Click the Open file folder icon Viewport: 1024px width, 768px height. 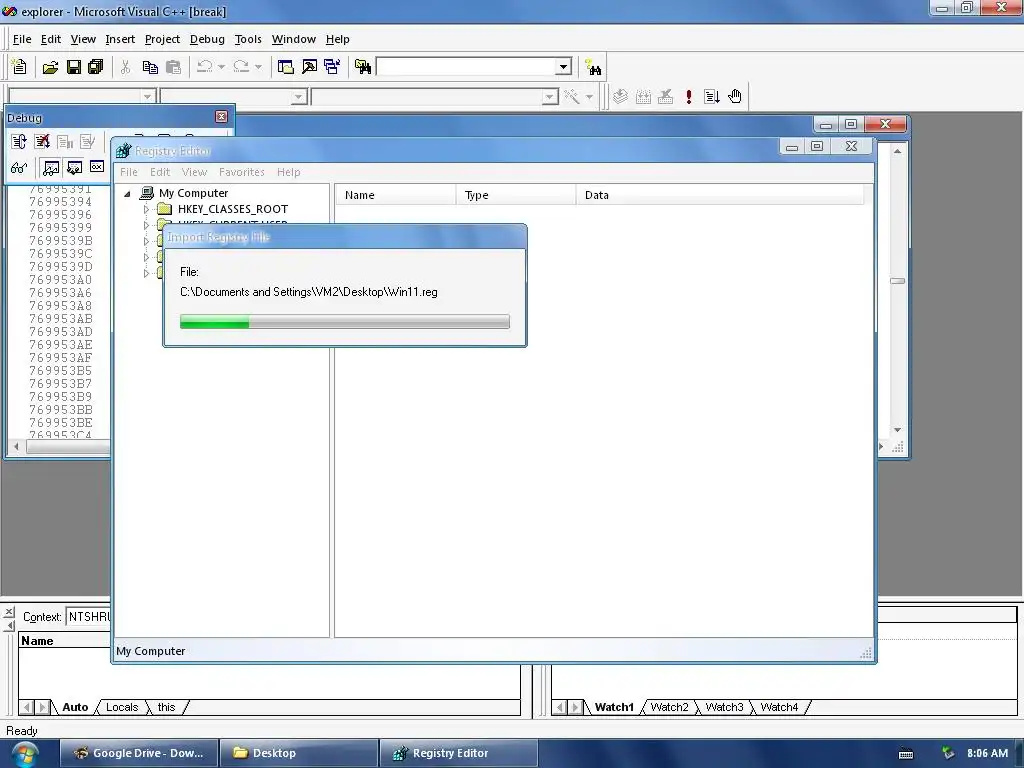pos(50,67)
